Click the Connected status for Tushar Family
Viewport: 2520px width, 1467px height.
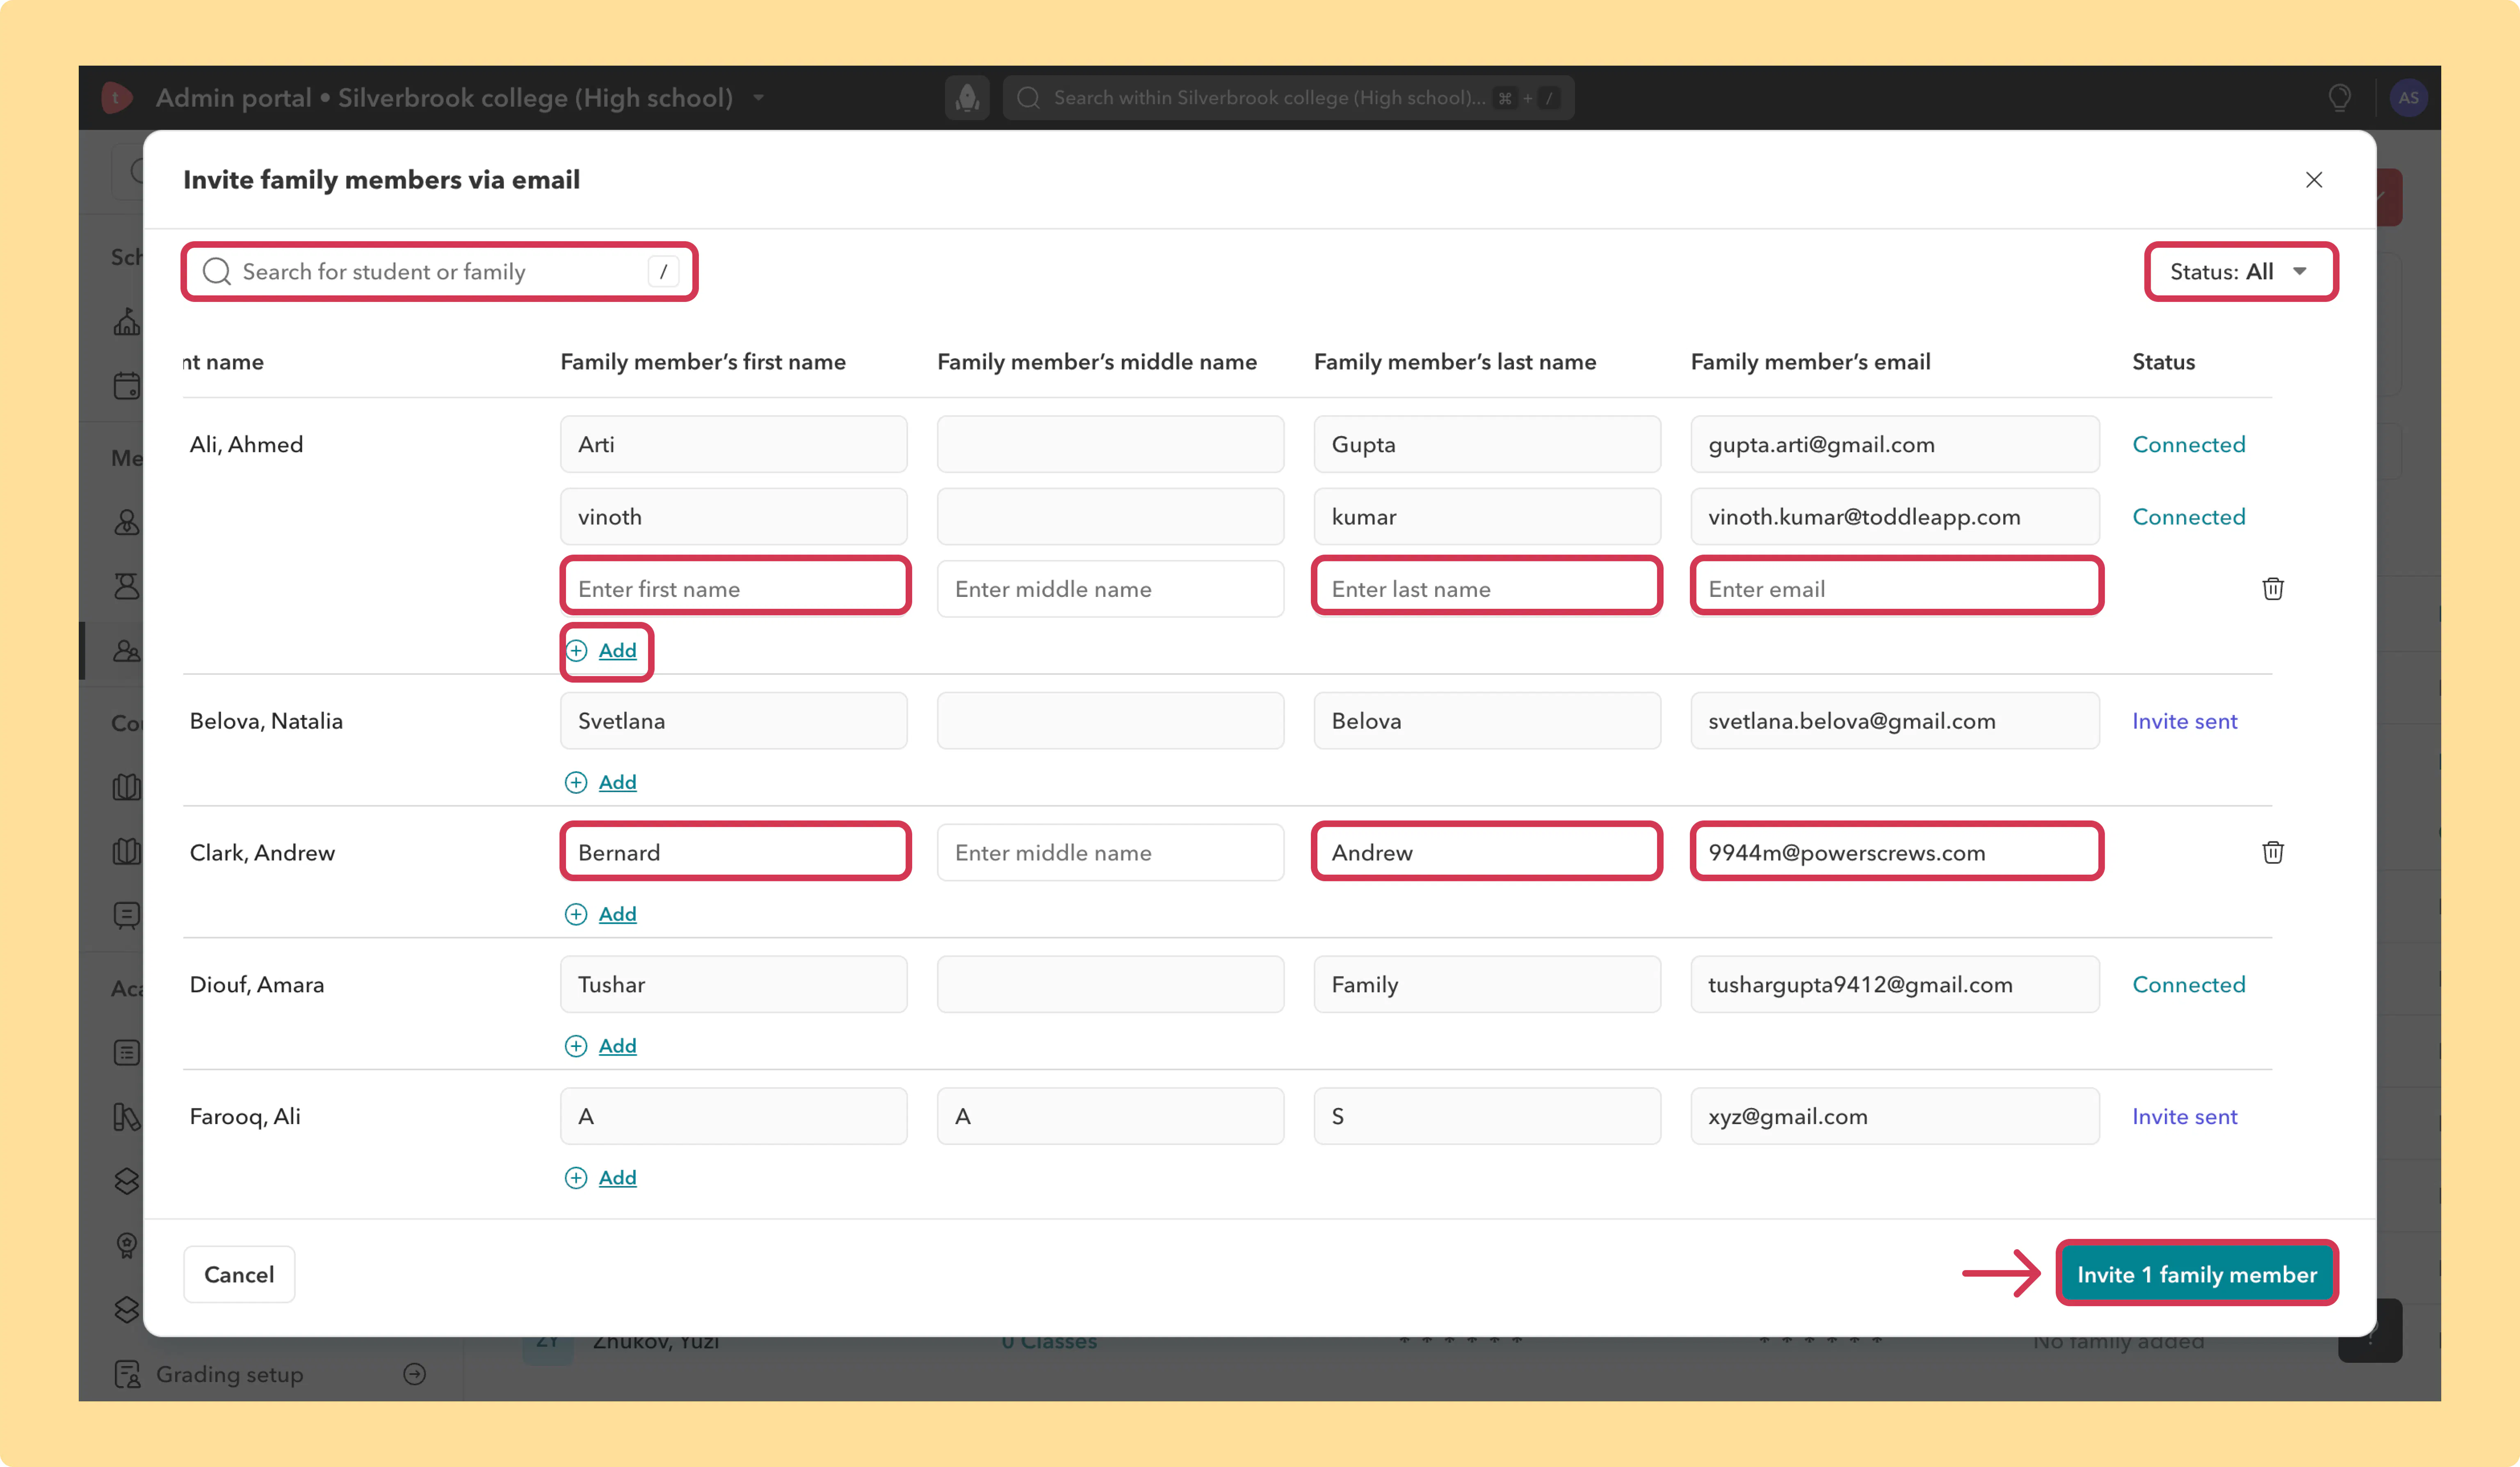(2188, 985)
